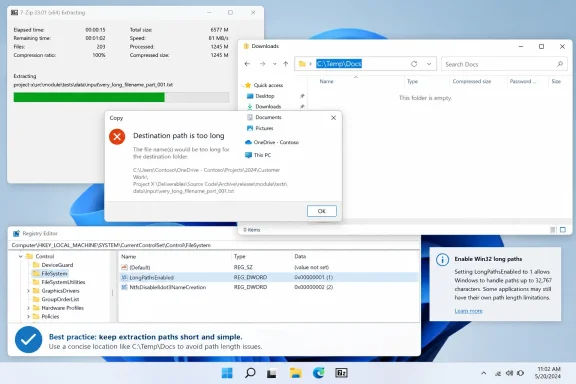Expand the Hardware Profiles key

pos(28,308)
